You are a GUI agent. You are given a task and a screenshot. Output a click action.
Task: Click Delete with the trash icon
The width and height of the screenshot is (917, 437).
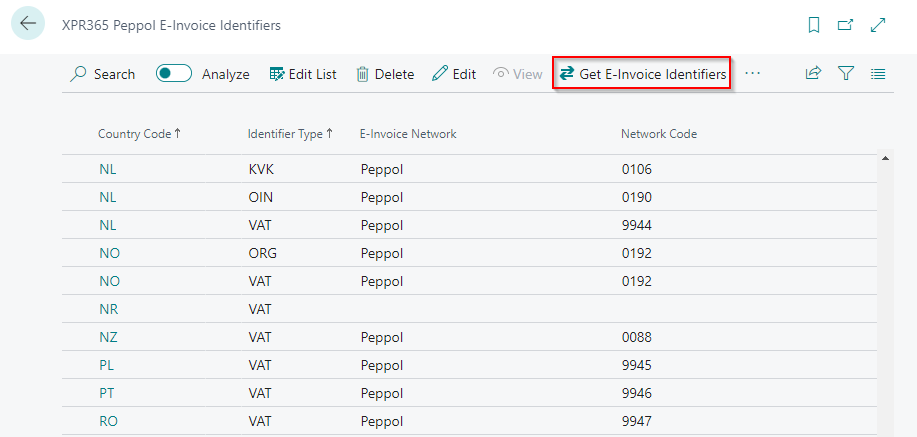(385, 74)
